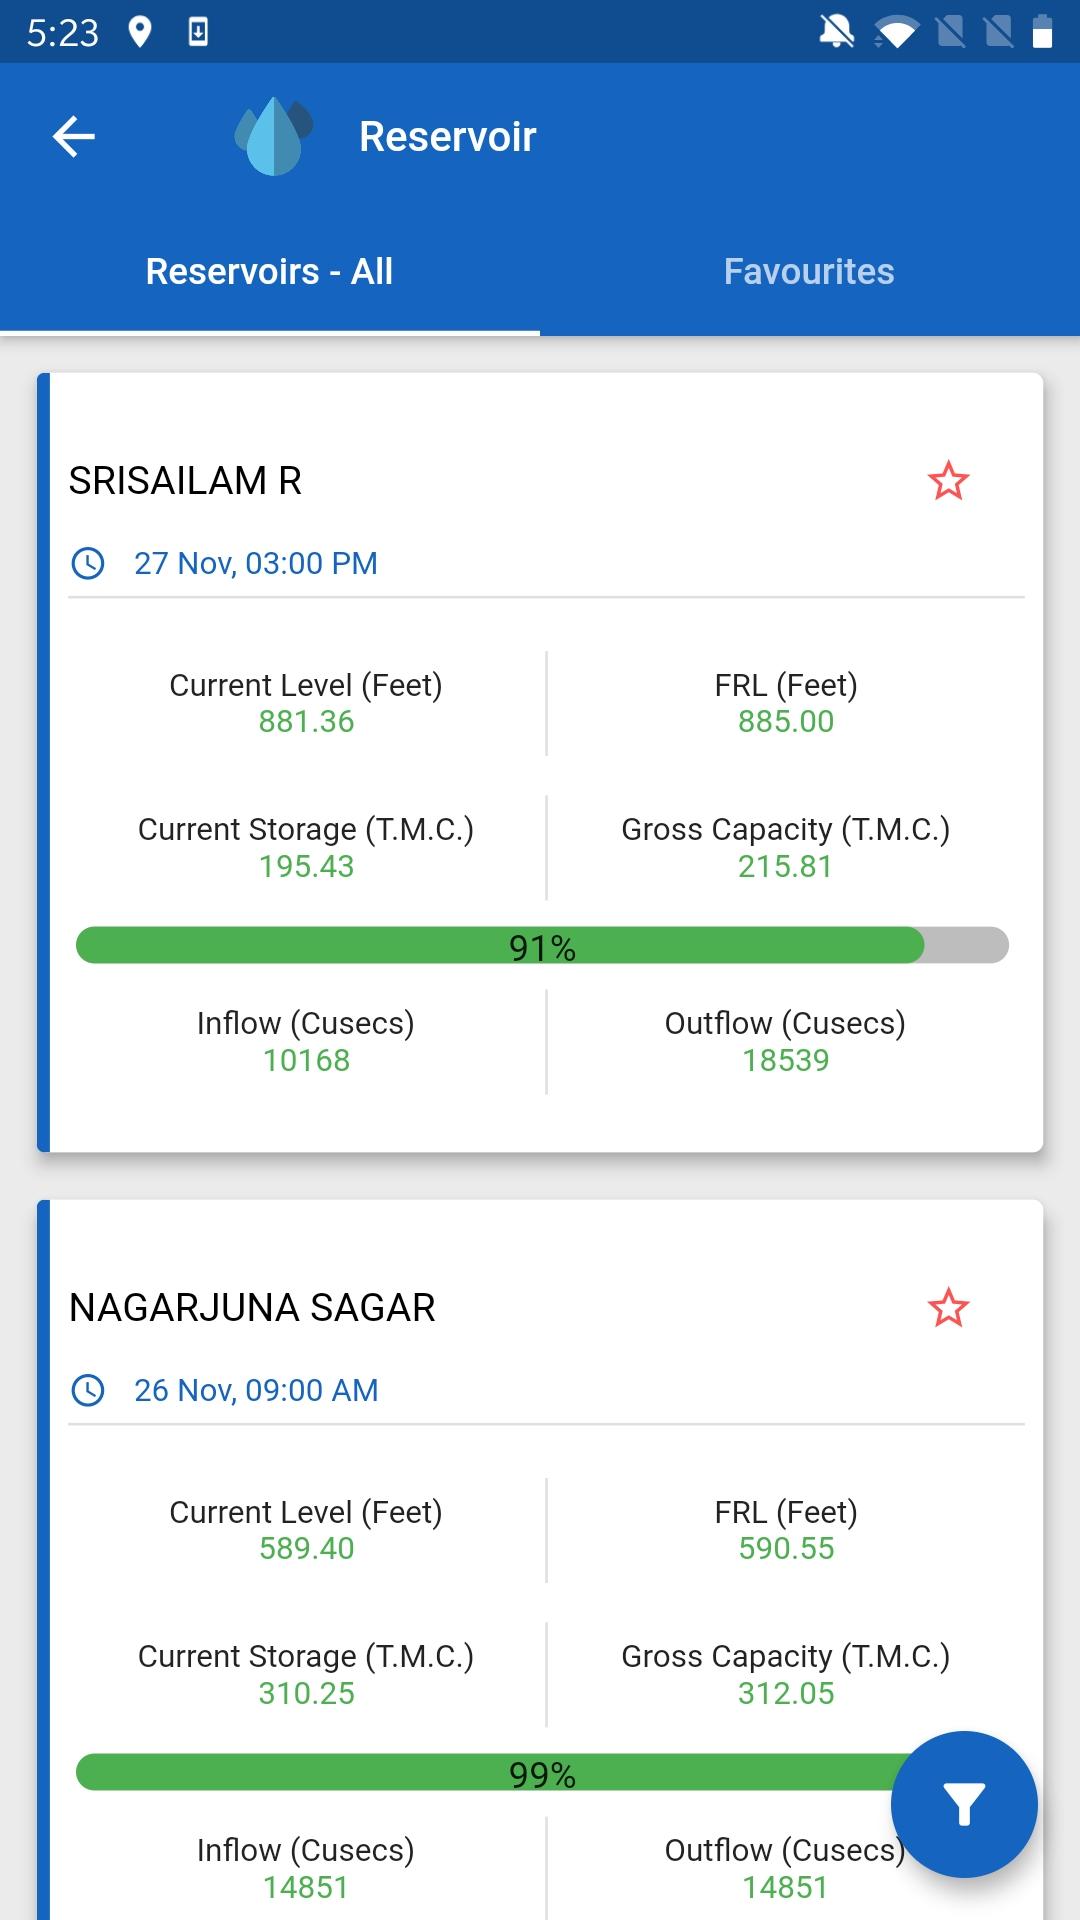Toggle favourite star for NAGARJUNA SAGAR
This screenshot has height=1920, width=1080.
(x=948, y=1308)
